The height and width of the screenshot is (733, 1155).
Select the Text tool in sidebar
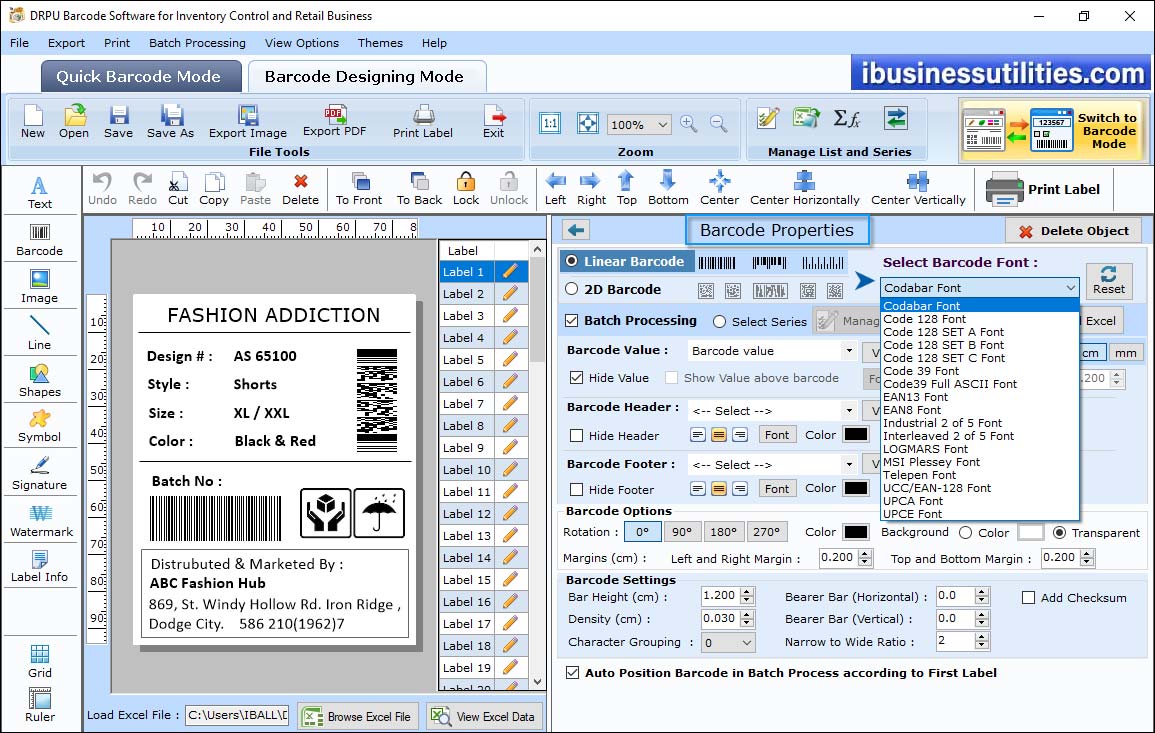[x=40, y=192]
